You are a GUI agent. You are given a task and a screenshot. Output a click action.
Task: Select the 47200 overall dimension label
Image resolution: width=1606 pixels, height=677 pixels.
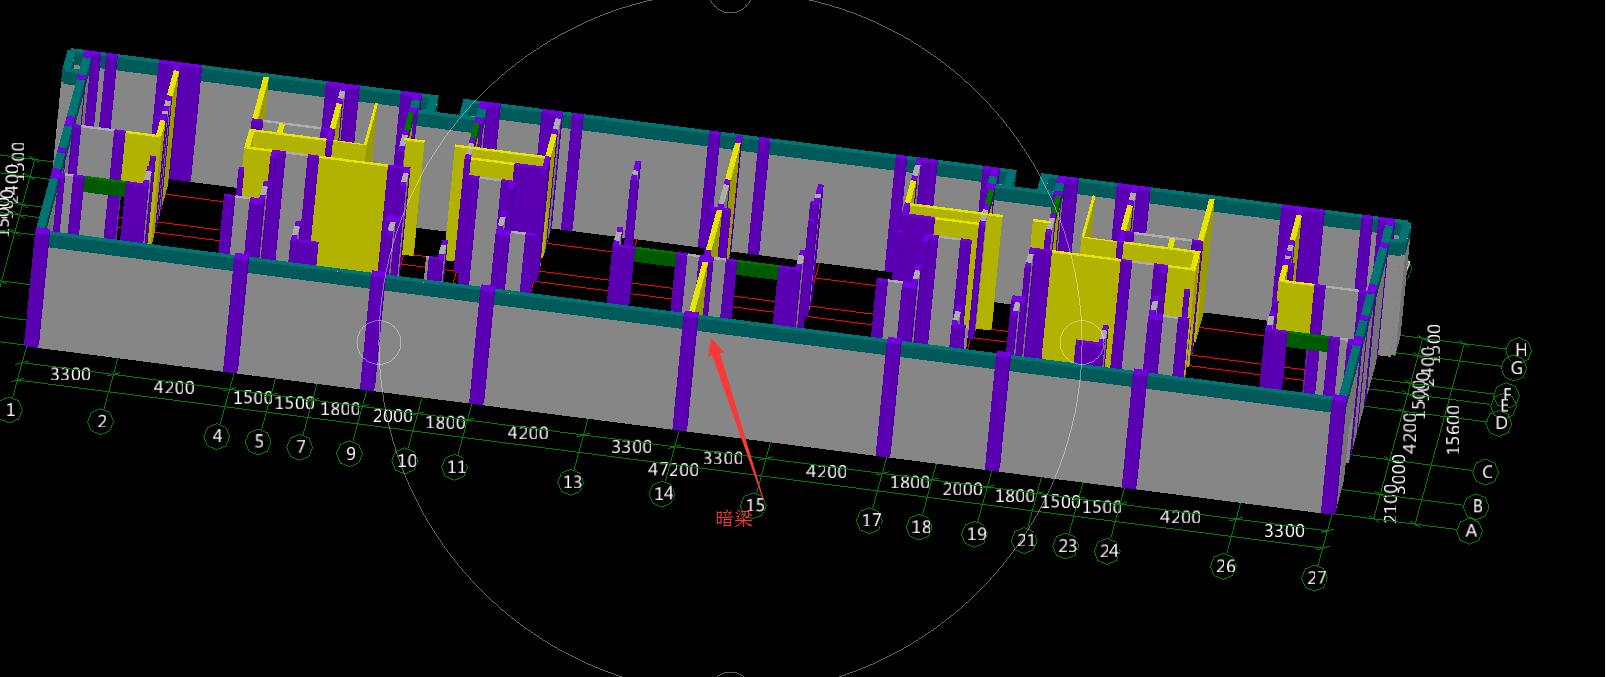(673, 469)
